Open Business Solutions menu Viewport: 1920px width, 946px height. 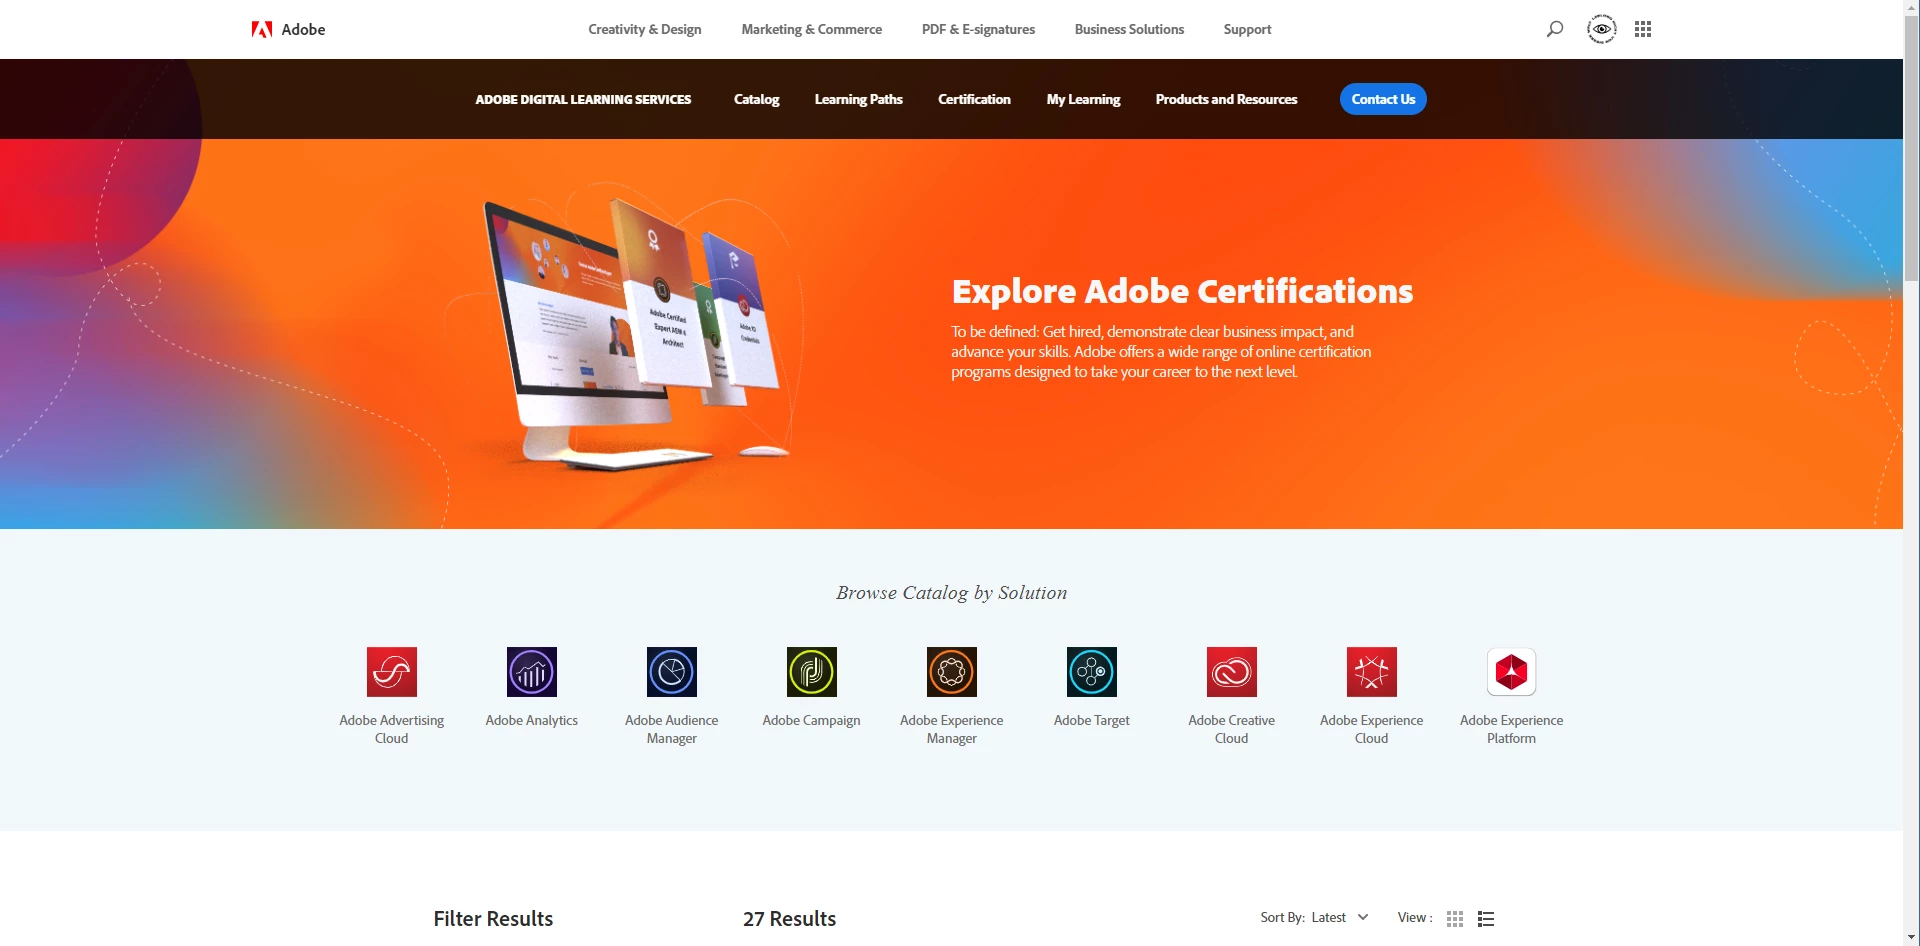[x=1129, y=29]
